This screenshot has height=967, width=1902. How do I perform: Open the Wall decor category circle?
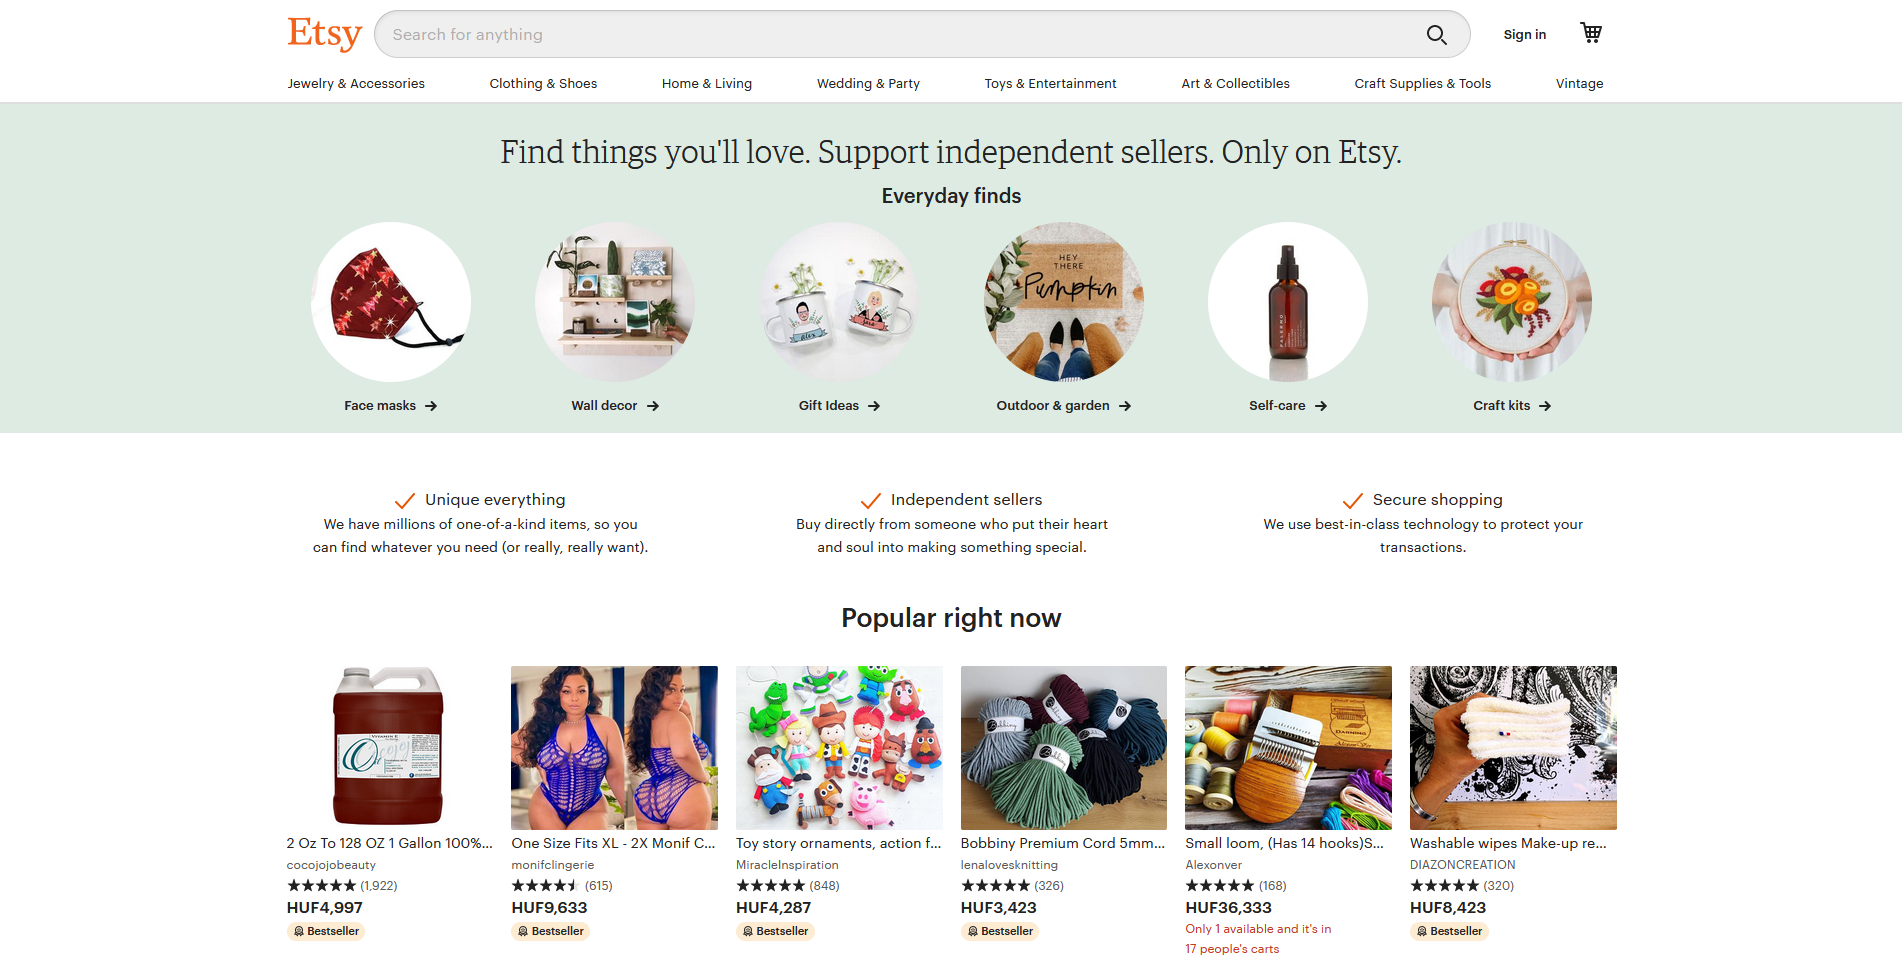pos(615,301)
